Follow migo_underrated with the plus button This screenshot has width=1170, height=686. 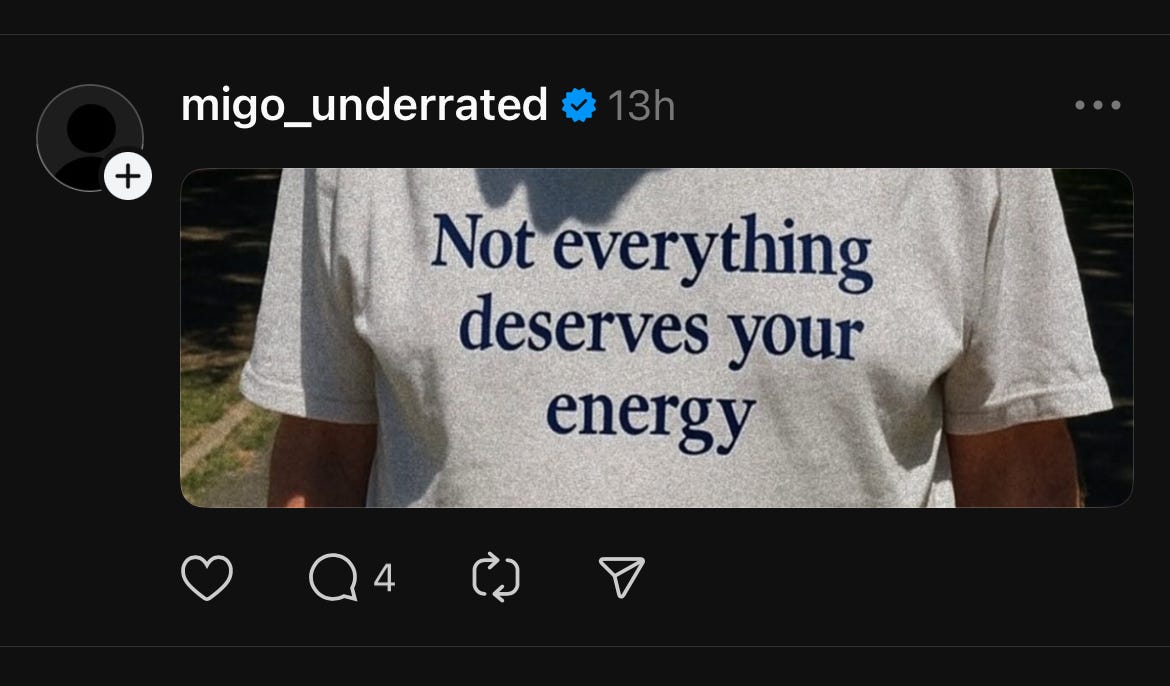[128, 176]
